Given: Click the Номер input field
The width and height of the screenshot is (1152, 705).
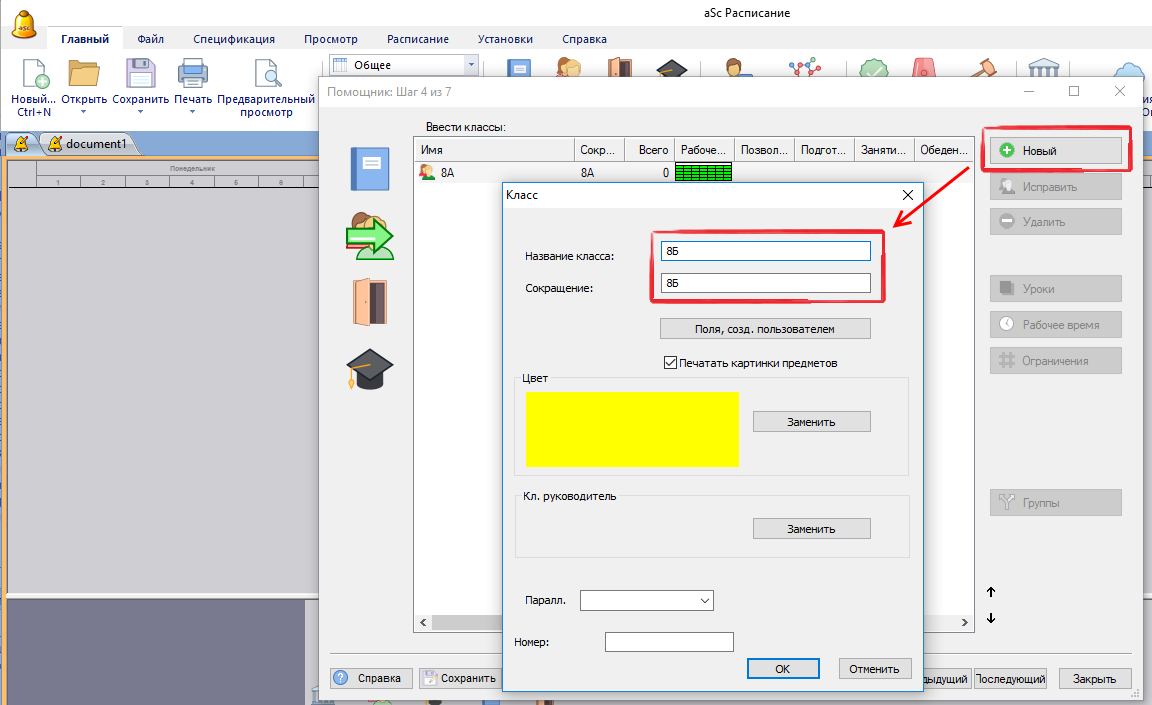Looking at the screenshot, I should click(668, 642).
